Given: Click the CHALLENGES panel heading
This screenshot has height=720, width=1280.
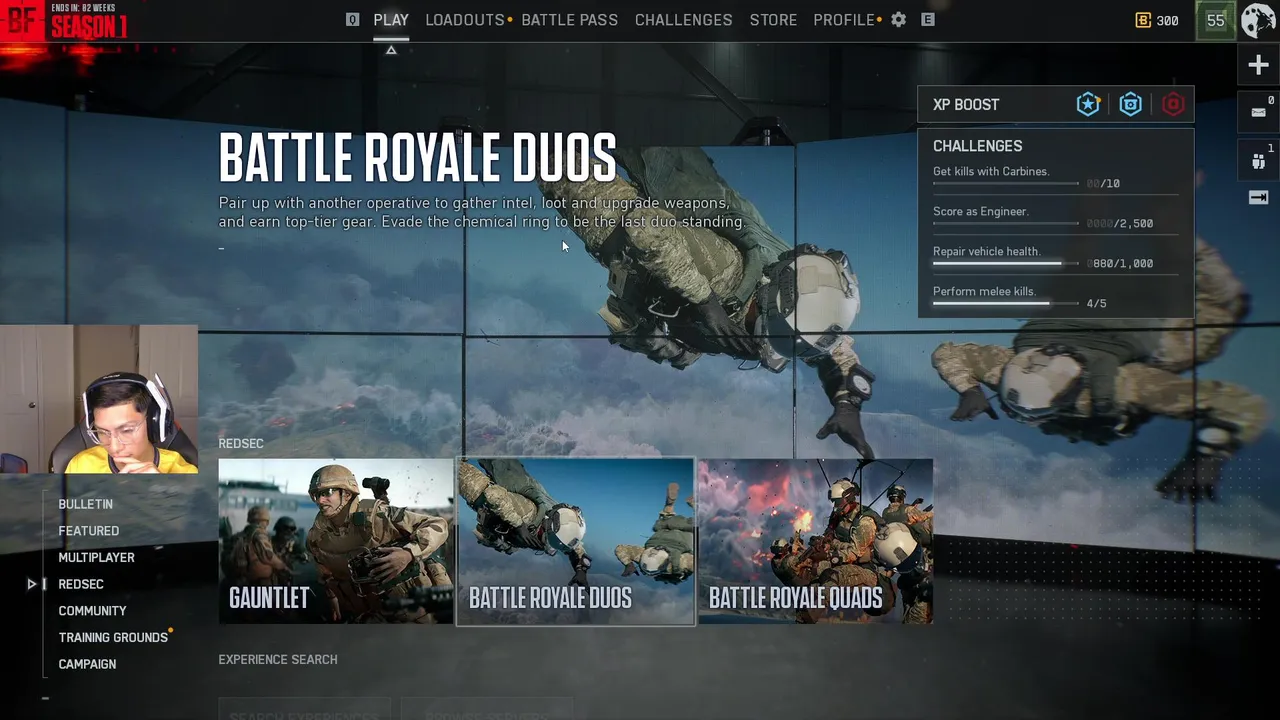Looking at the screenshot, I should click(977, 146).
